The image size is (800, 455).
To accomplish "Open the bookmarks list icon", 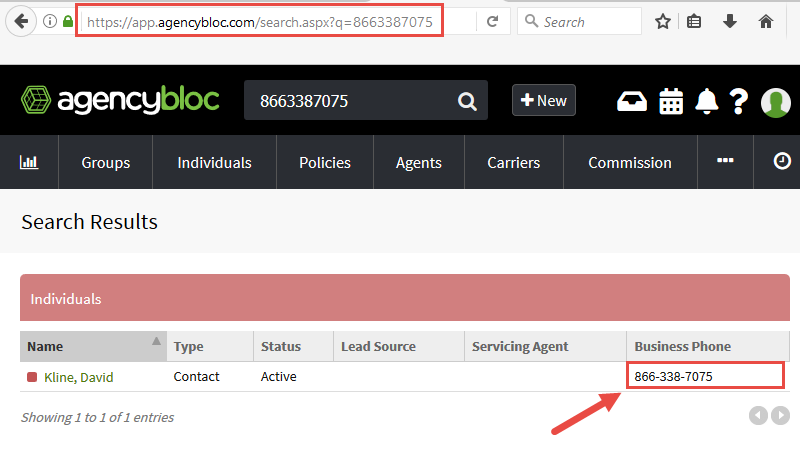I will tap(694, 21).
